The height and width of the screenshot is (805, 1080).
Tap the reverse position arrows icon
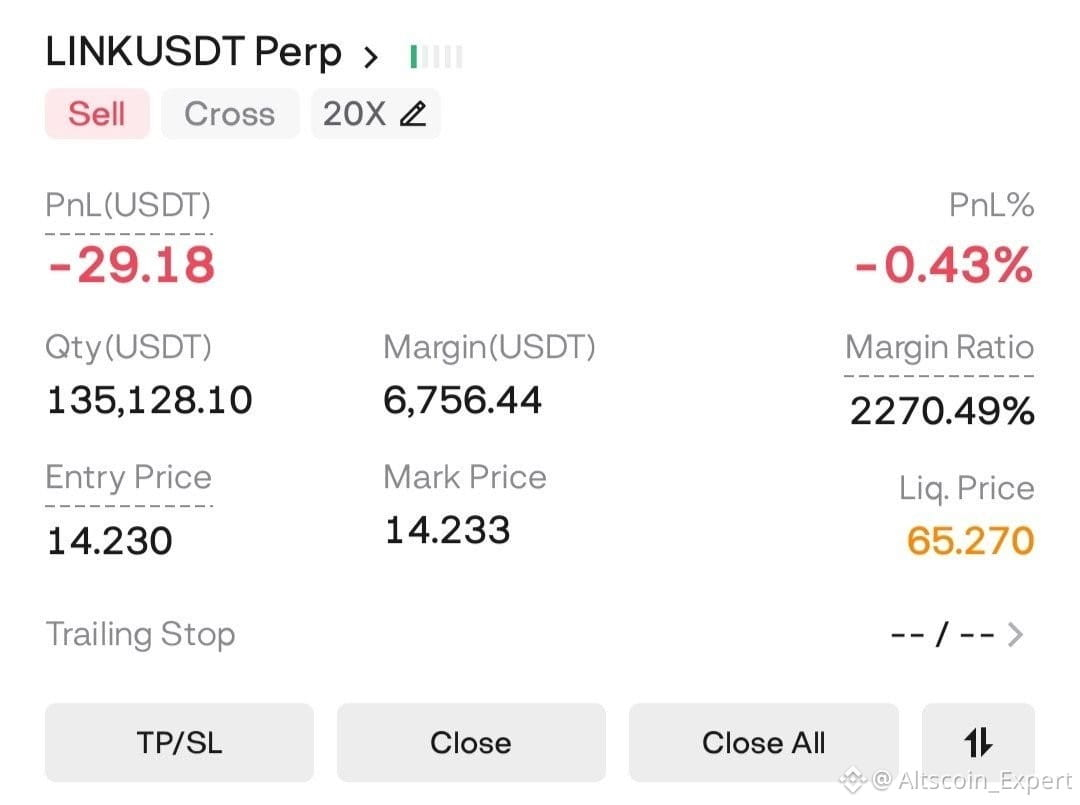(978, 742)
